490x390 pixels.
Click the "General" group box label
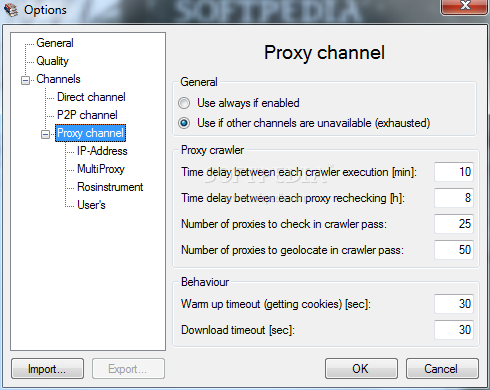199,82
